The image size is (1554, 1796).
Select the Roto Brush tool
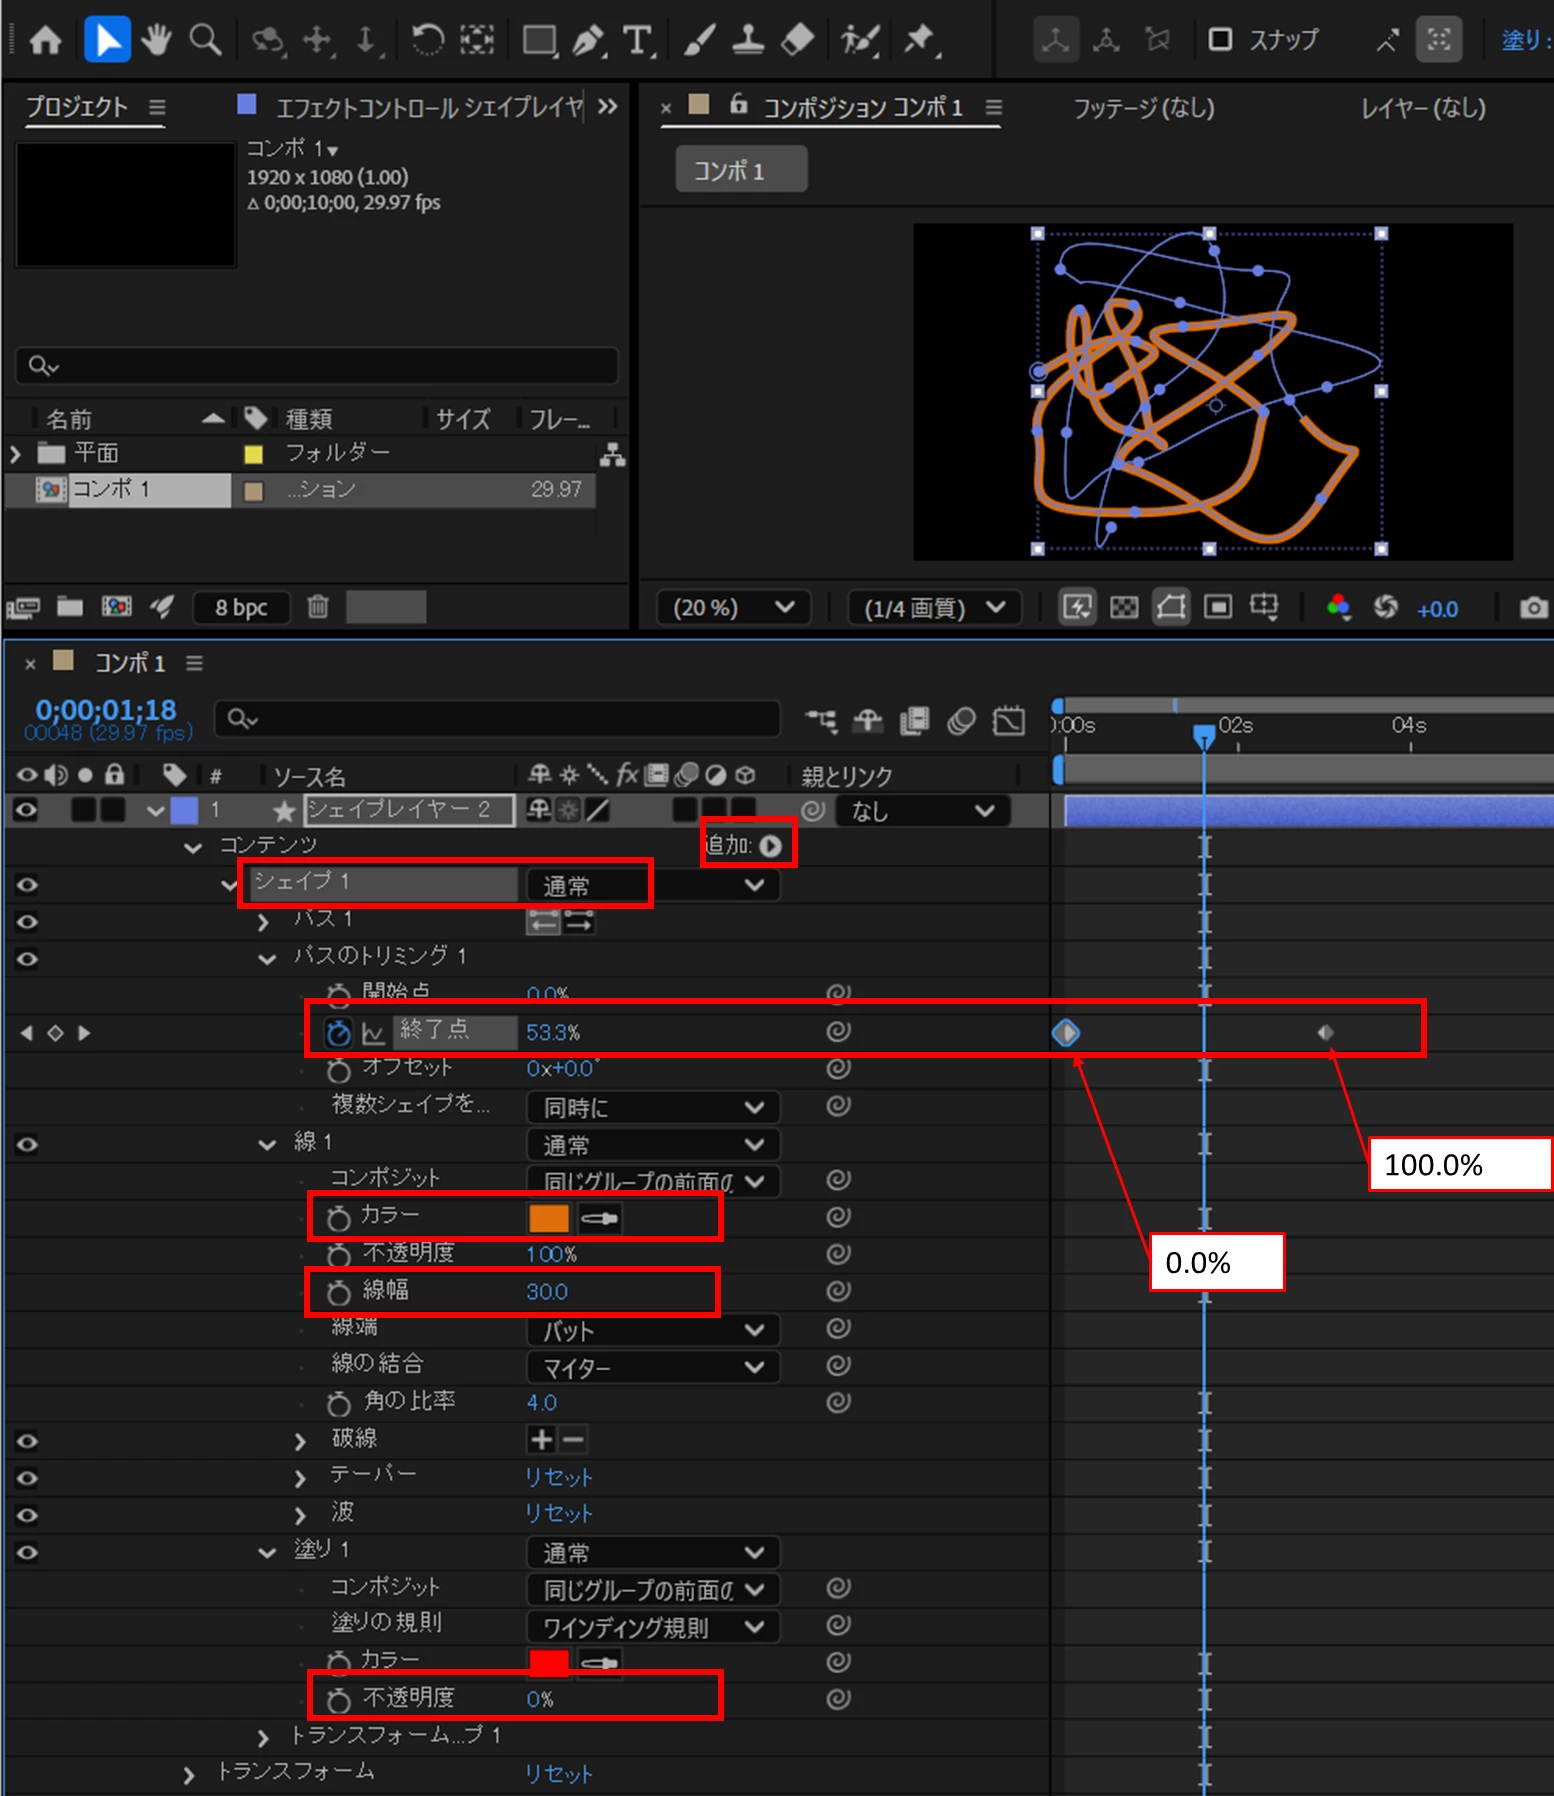click(859, 40)
